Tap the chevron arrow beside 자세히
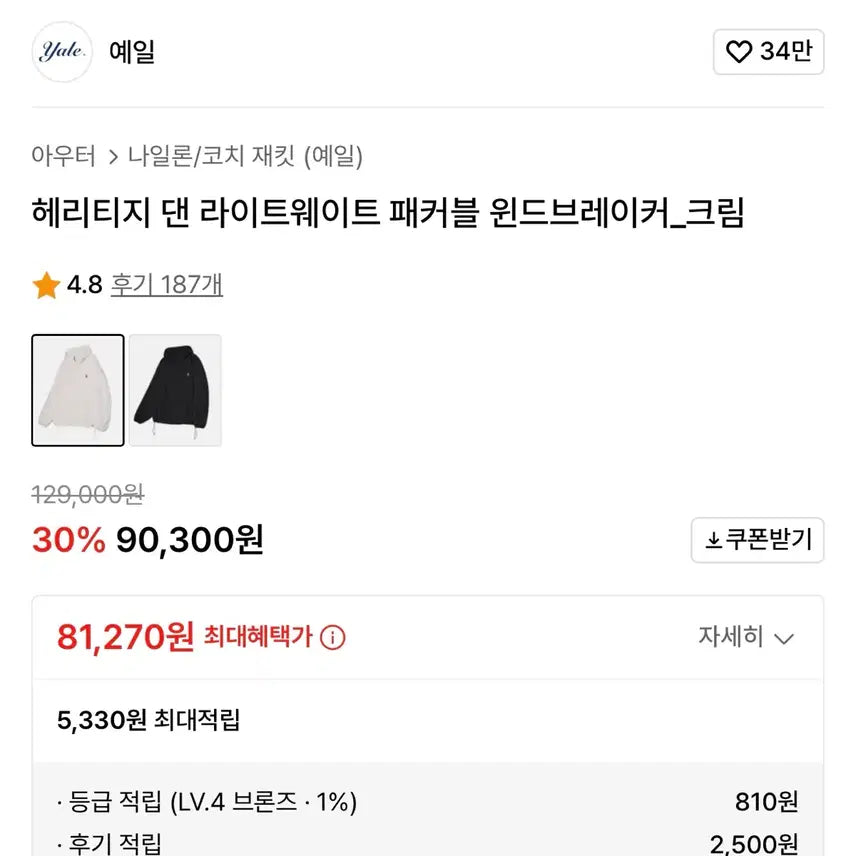Screen dimensions: 856x856 (785, 639)
